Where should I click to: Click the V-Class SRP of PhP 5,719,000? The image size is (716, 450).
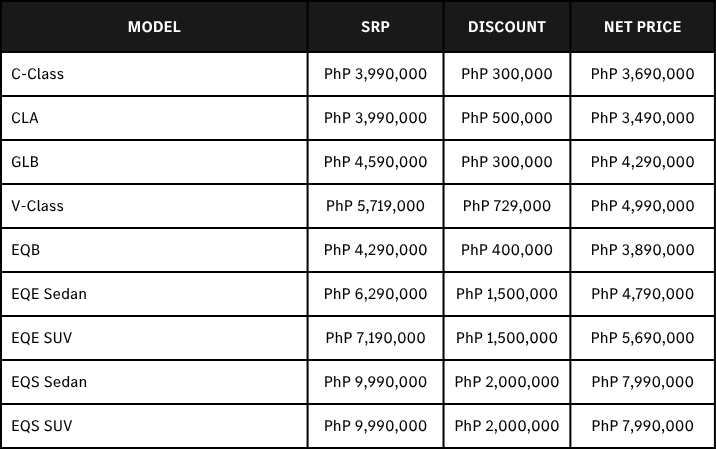click(x=375, y=206)
